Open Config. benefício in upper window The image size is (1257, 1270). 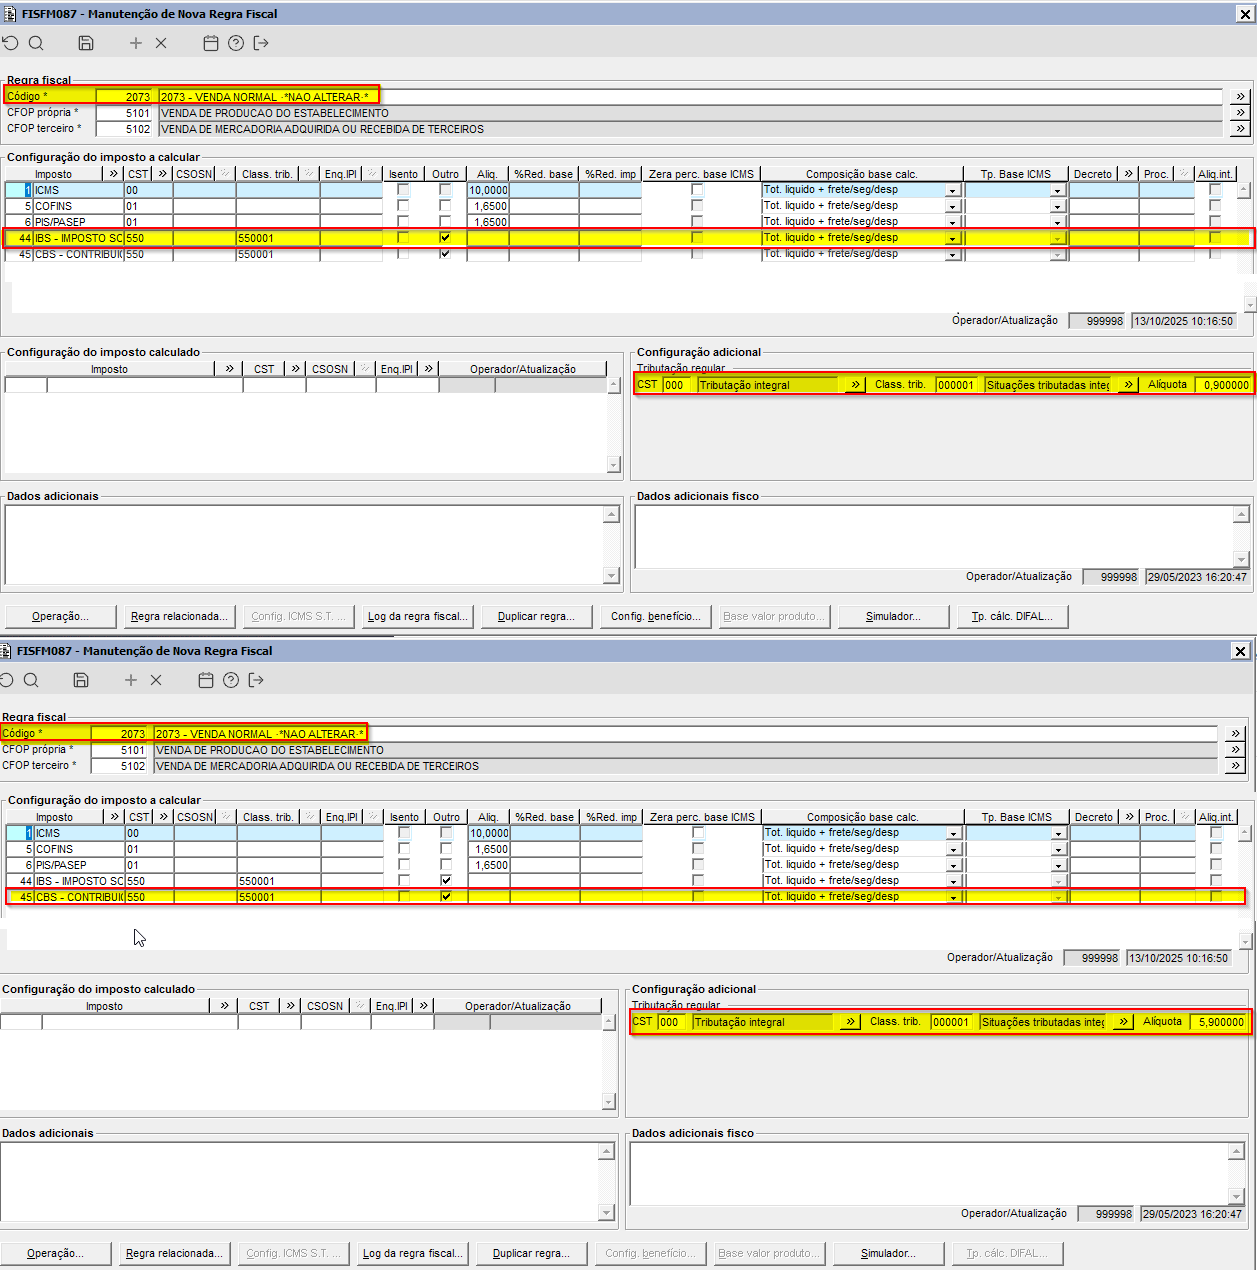click(x=655, y=616)
